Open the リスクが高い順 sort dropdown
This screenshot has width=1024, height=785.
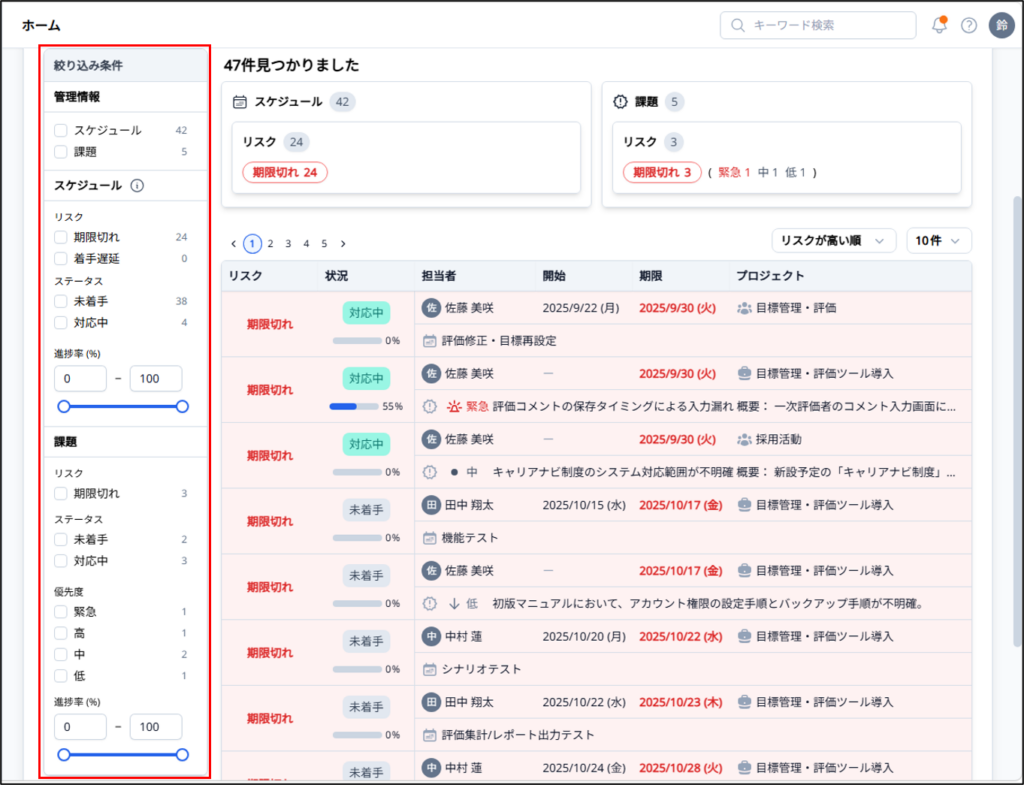833,241
